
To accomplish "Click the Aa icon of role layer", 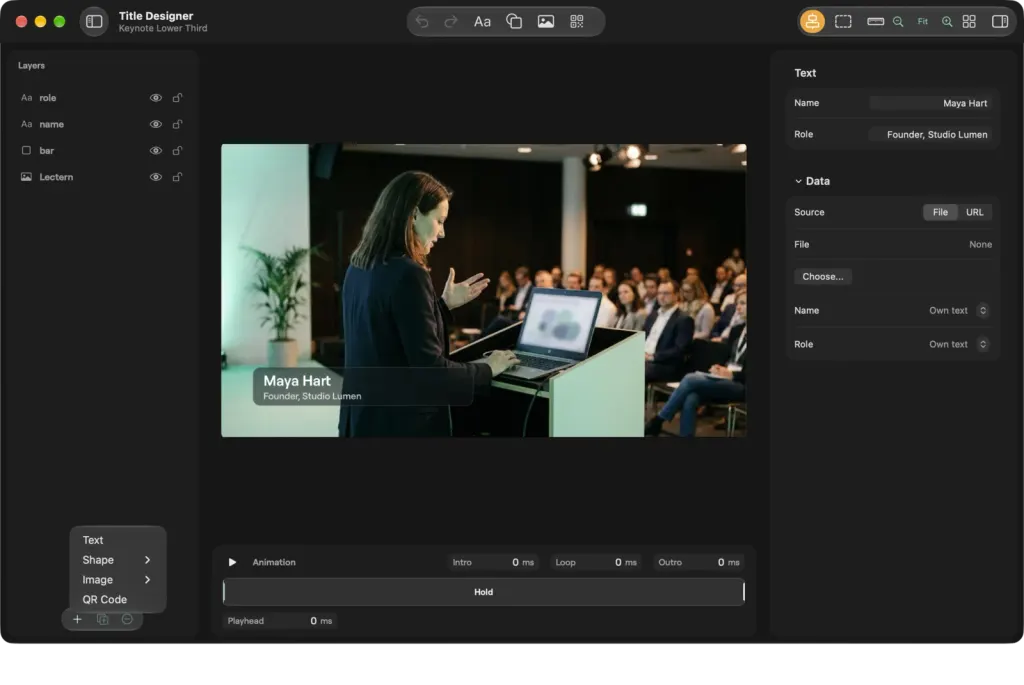I will (26, 98).
